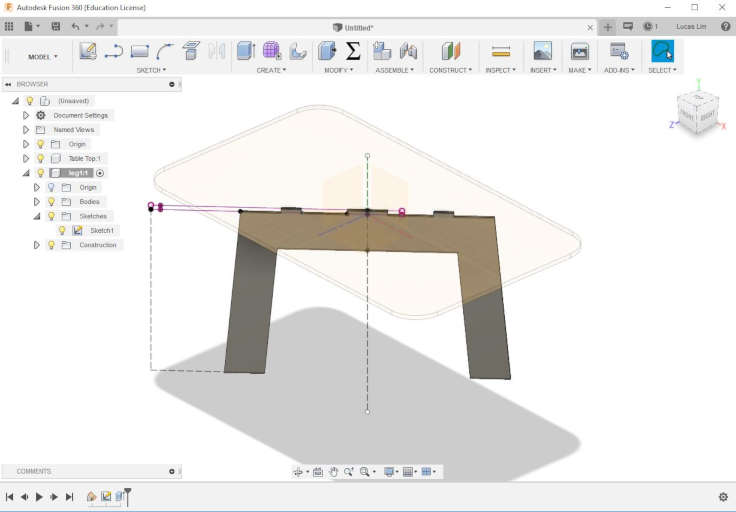Click the Look At icon in navigation bar

click(318, 472)
